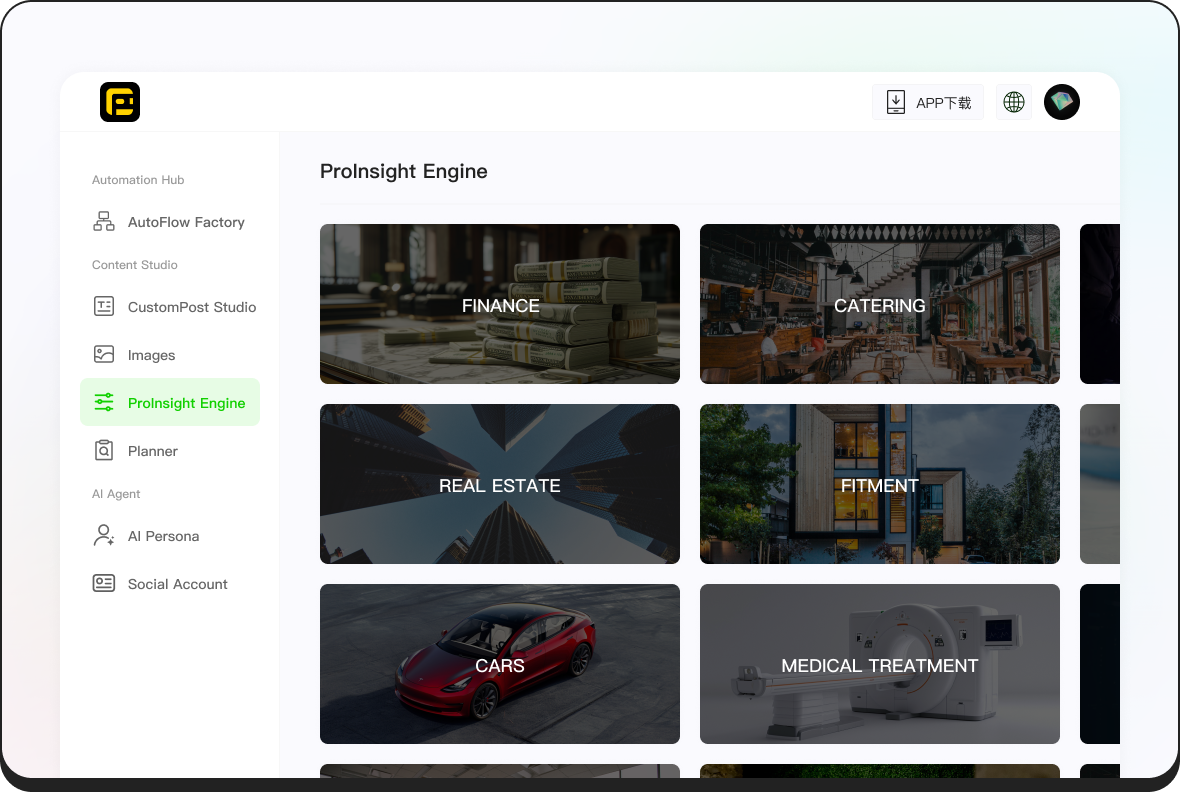Click the yellow app logo icon

[x=120, y=102]
